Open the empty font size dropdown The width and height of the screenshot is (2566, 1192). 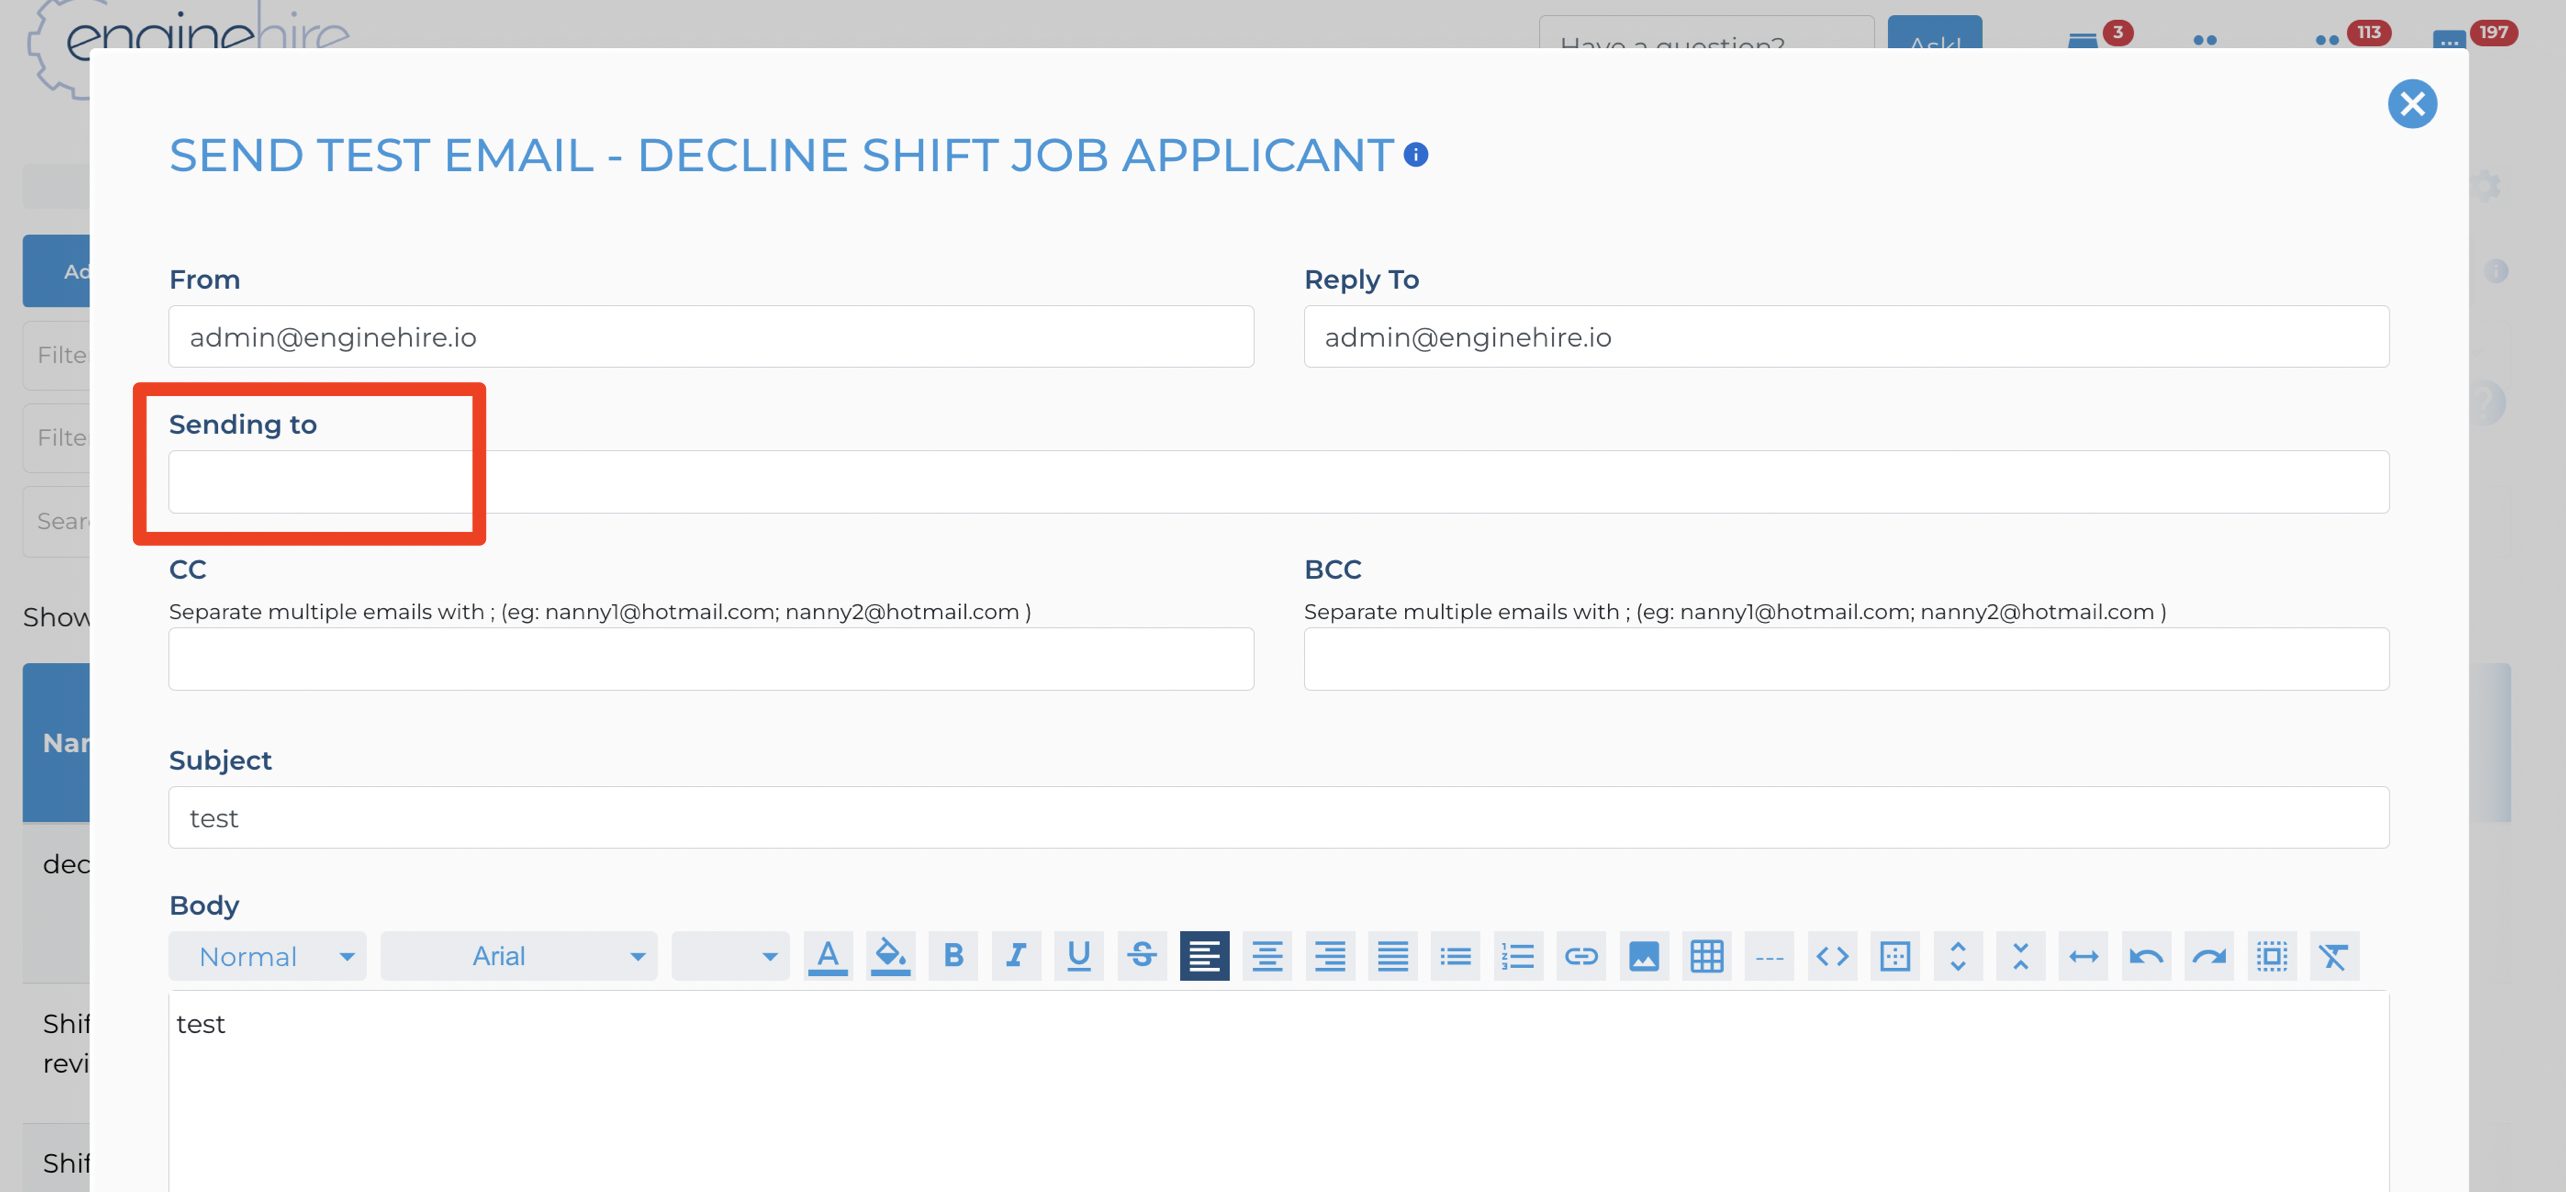(x=730, y=956)
